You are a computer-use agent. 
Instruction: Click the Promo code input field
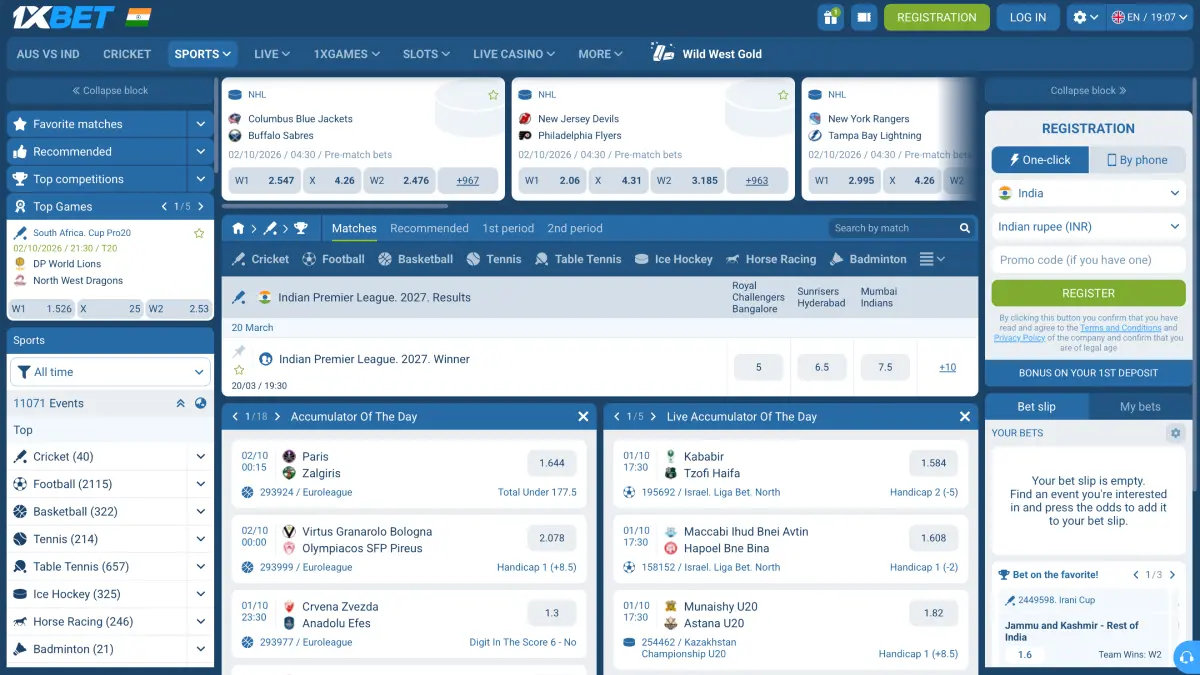(1088, 260)
